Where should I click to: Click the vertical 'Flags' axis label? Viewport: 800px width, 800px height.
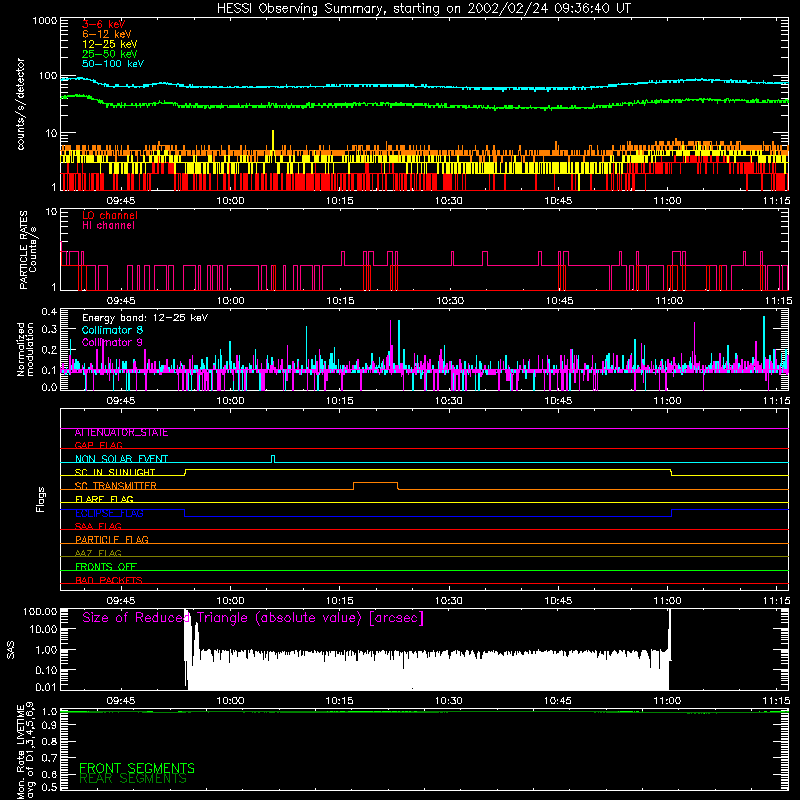click(x=41, y=499)
